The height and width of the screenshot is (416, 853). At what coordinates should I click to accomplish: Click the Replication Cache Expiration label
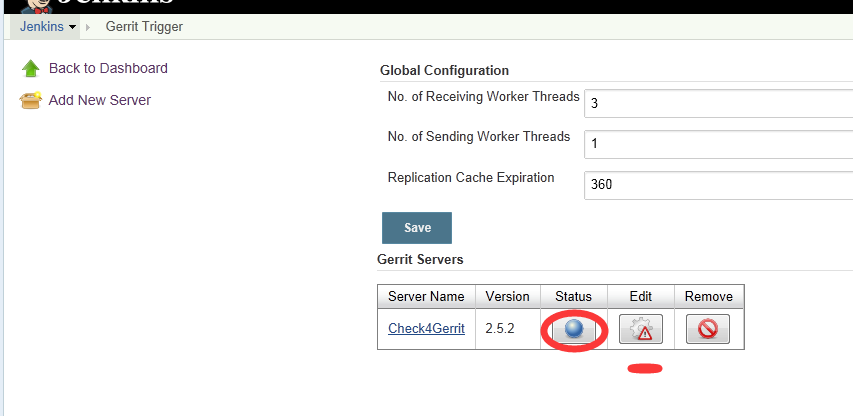(x=471, y=178)
